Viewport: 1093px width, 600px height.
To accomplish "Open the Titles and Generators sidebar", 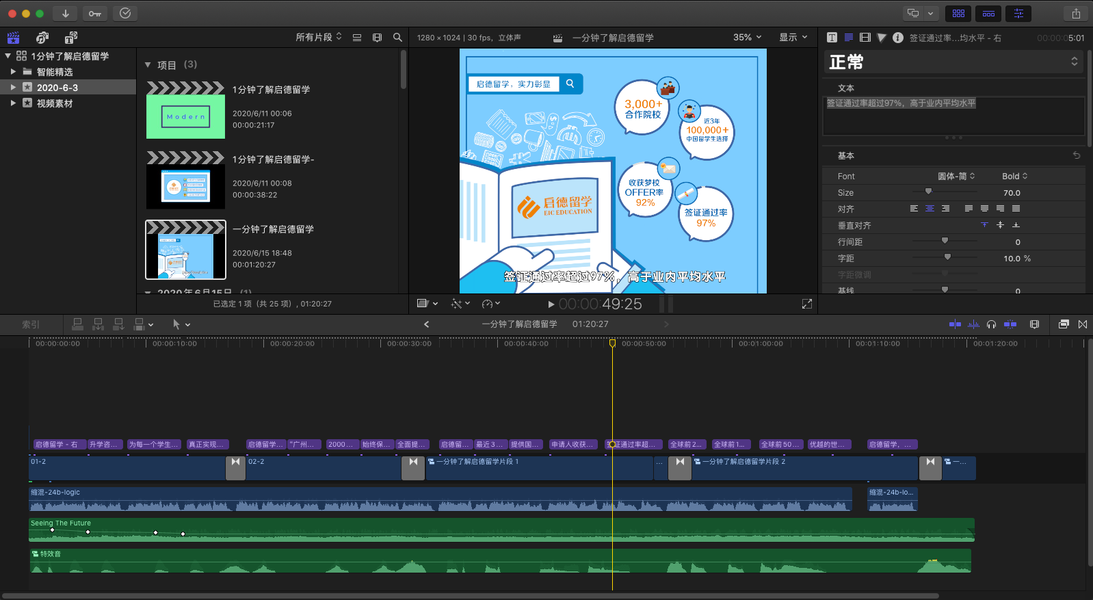I will click(71, 38).
